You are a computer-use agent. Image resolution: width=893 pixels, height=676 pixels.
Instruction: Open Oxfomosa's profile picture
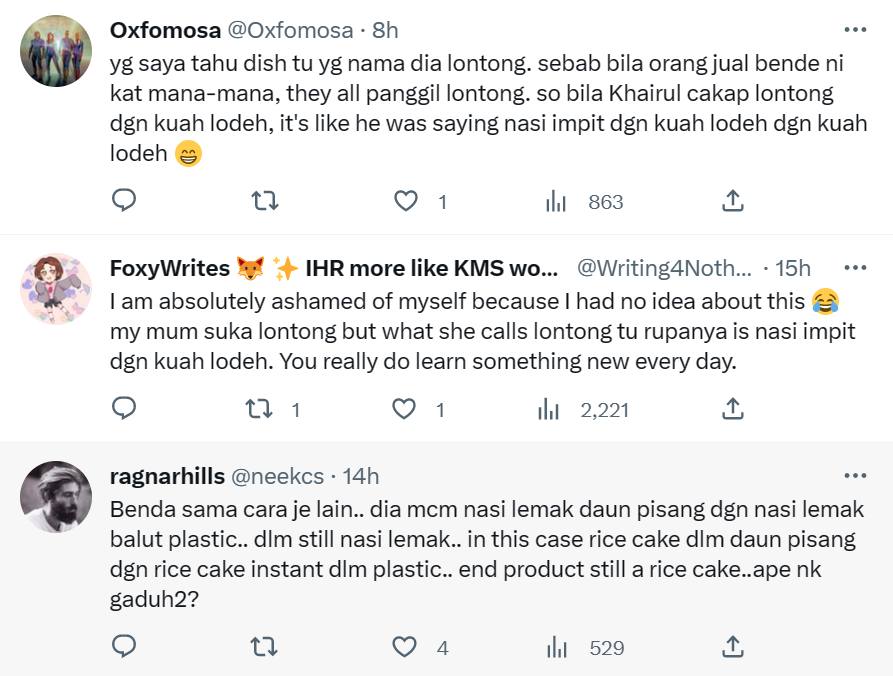pos(56,51)
